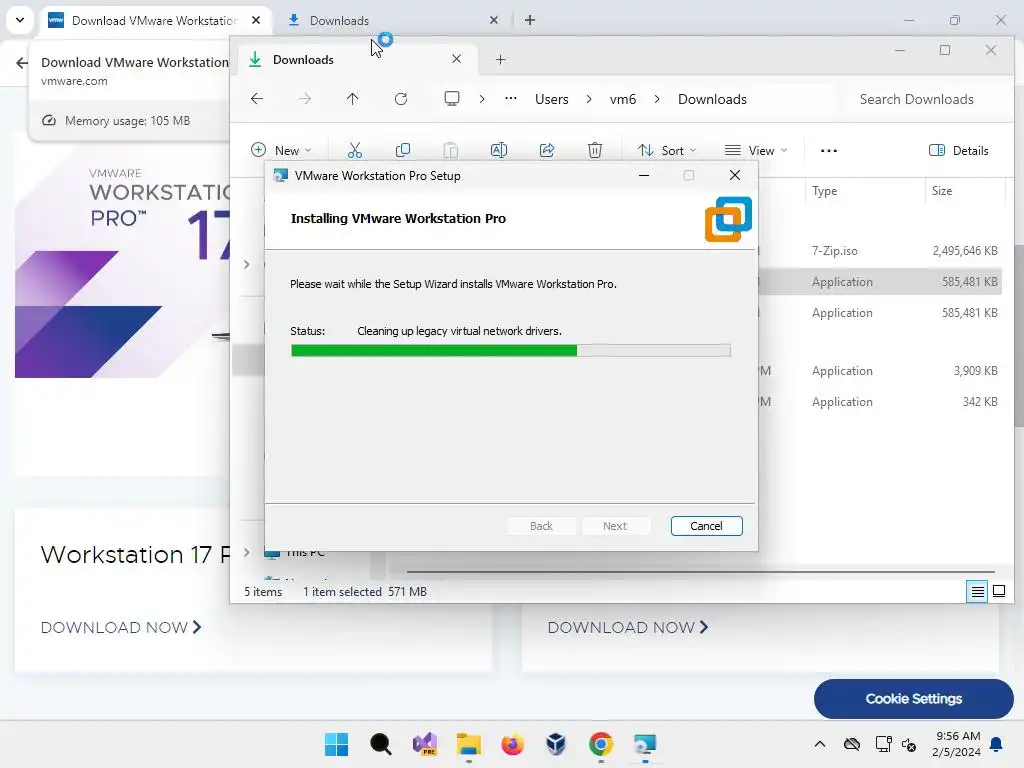Open the New item dropdown
Image resolution: width=1024 pixels, height=768 pixels.
coord(281,151)
